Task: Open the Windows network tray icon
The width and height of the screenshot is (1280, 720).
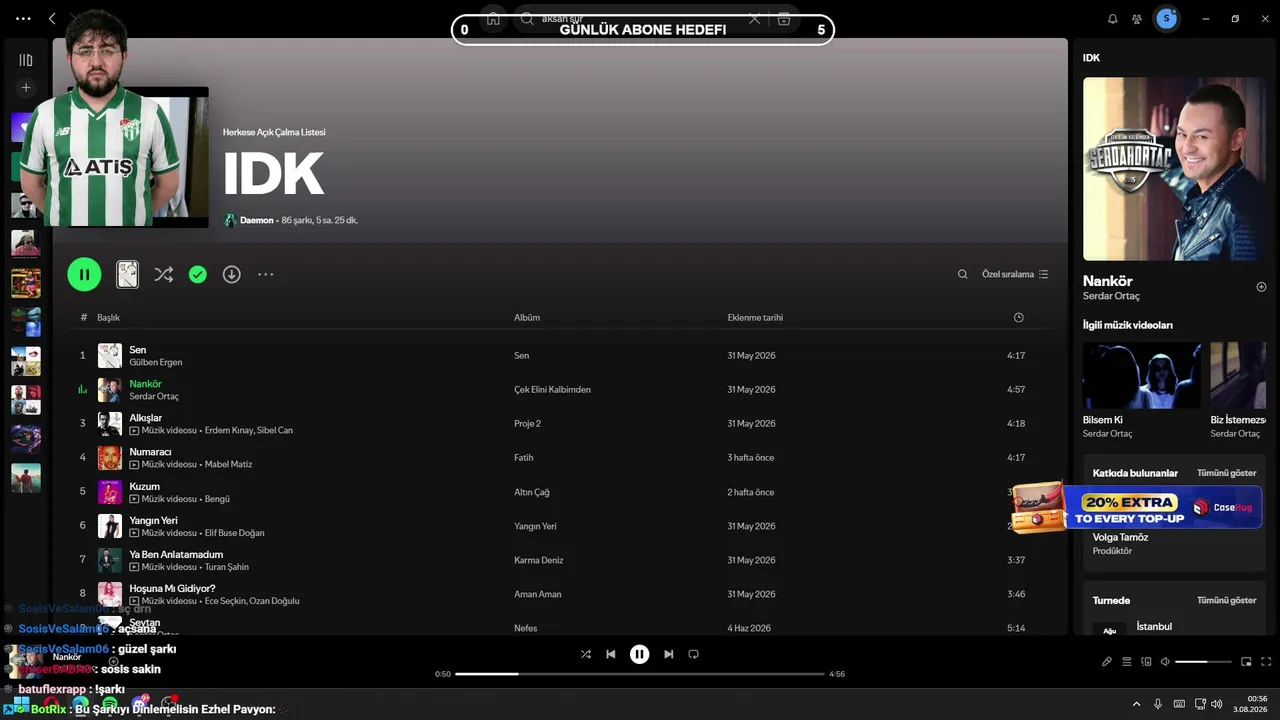Action: tap(1200, 704)
